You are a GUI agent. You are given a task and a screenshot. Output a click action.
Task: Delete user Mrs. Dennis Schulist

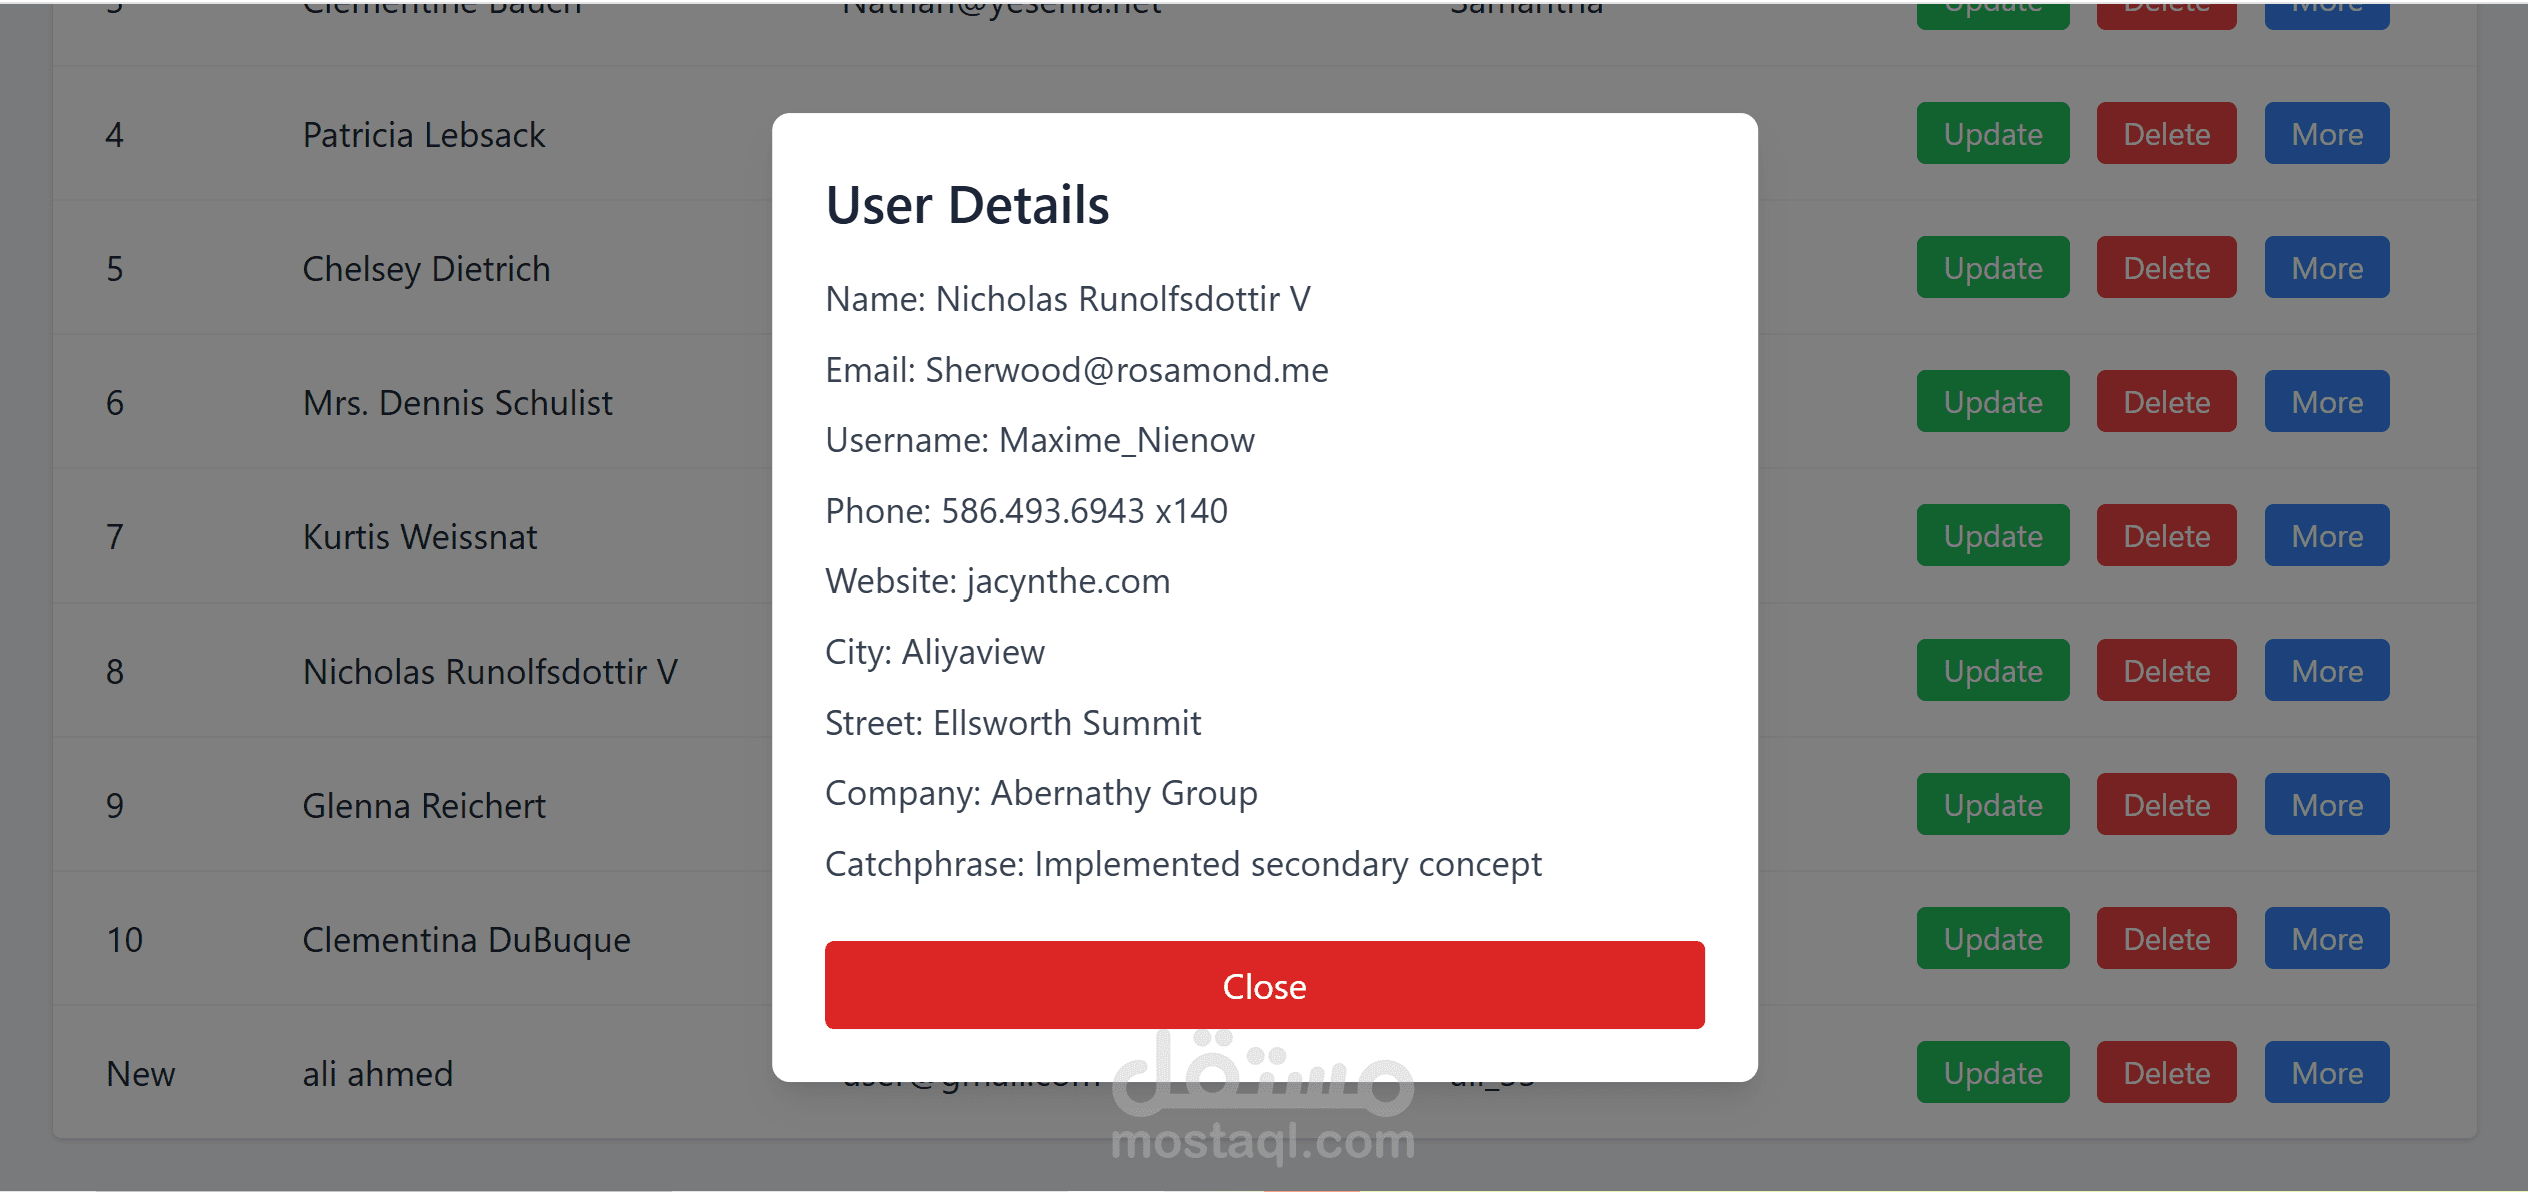(2165, 401)
